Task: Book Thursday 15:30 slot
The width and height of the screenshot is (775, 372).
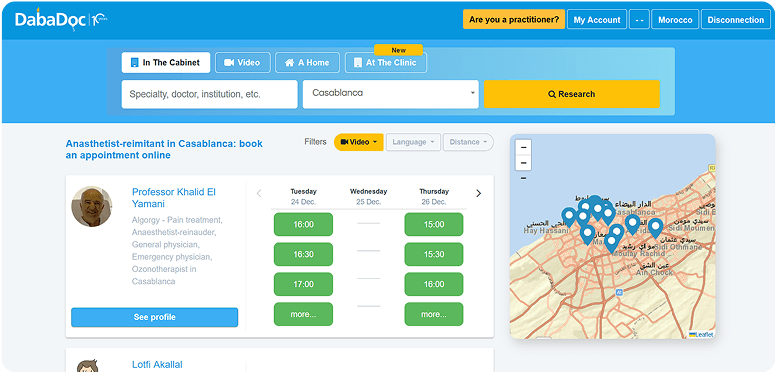Action: pos(434,254)
